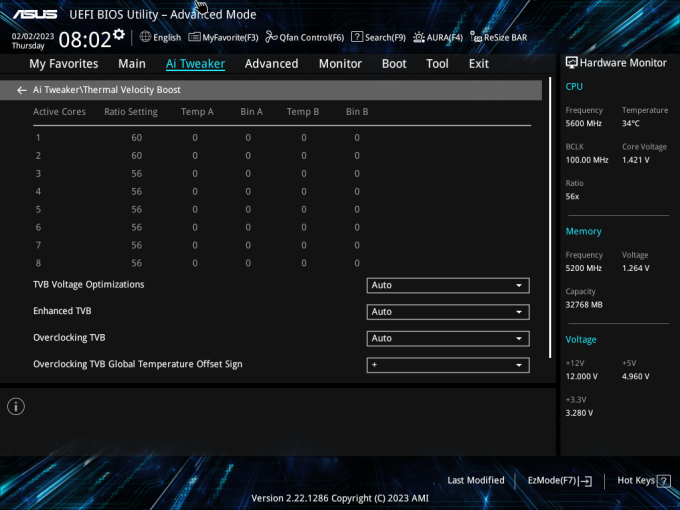The width and height of the screenshot is (680, 510).
Task: Switch to Main tab
Action: click(x=132, y=64)
